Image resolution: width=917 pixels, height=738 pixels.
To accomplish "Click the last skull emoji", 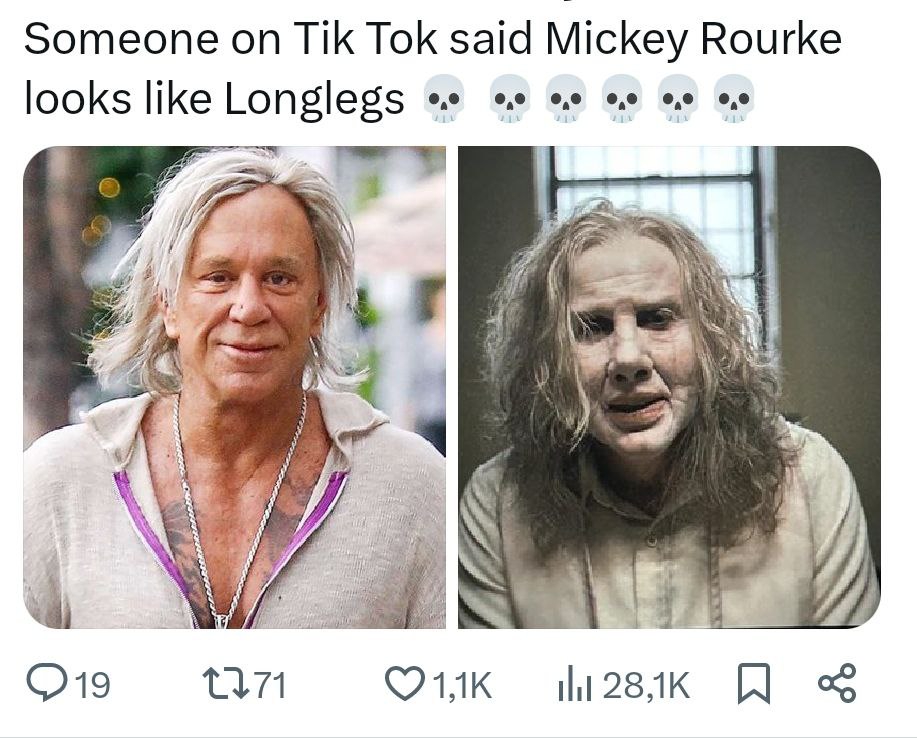I will pyautogui.click(x=735, y=98).
